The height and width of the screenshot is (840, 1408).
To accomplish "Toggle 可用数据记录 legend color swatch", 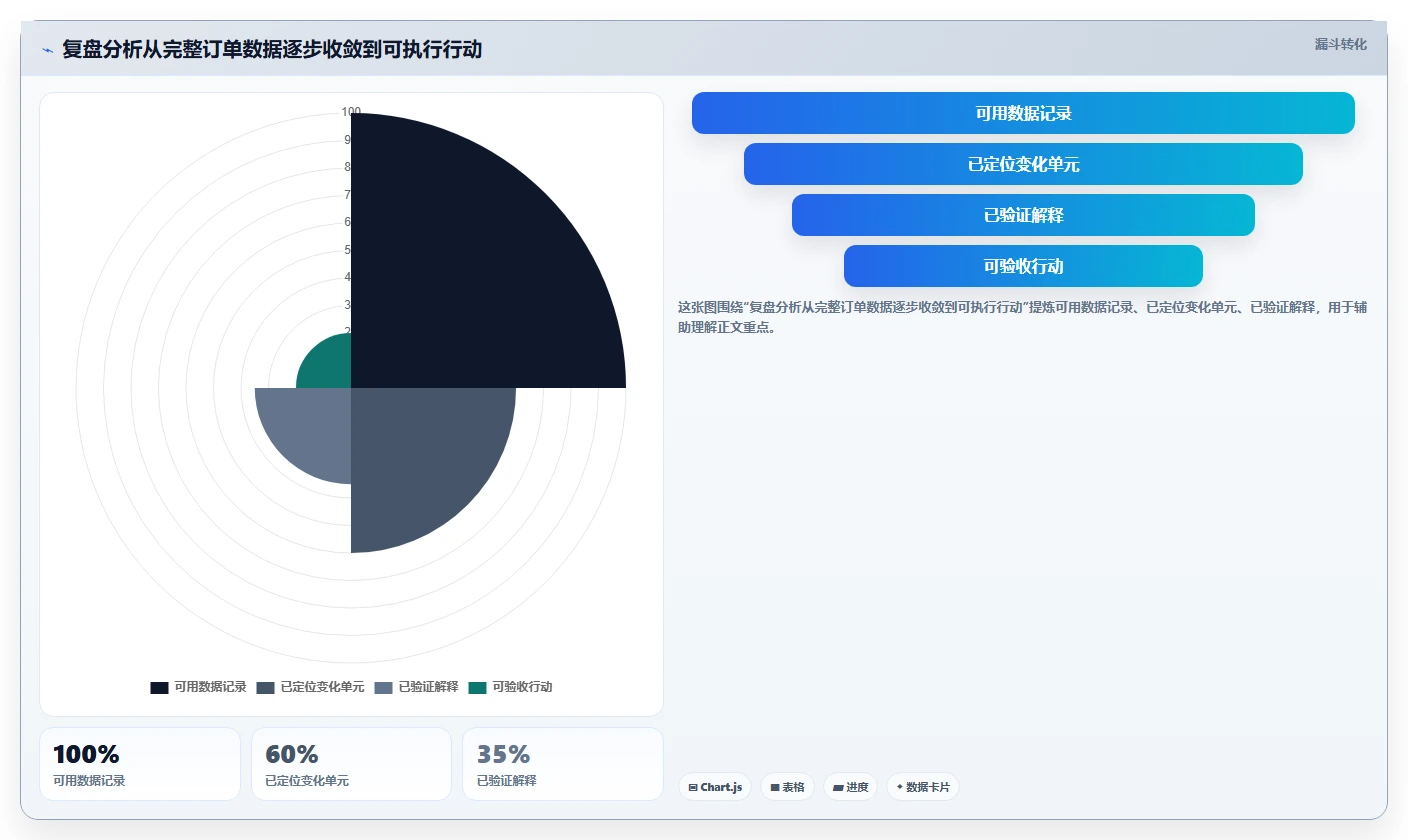I will pos(159,687).
